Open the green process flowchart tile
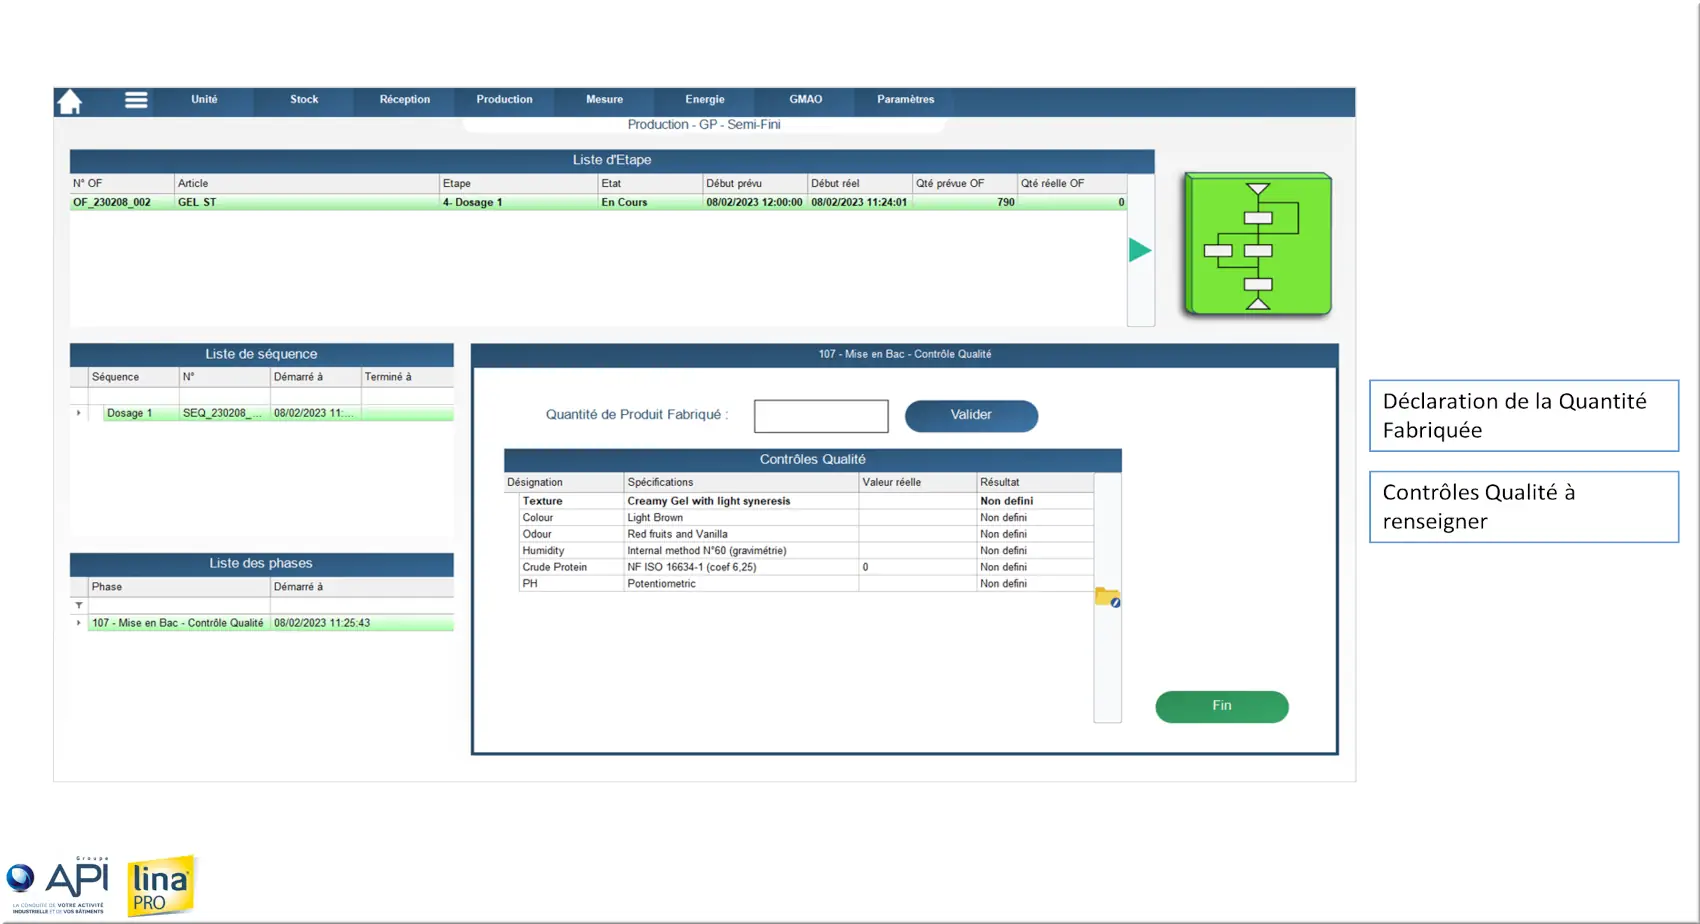1700x924 pixels. 1258,245
